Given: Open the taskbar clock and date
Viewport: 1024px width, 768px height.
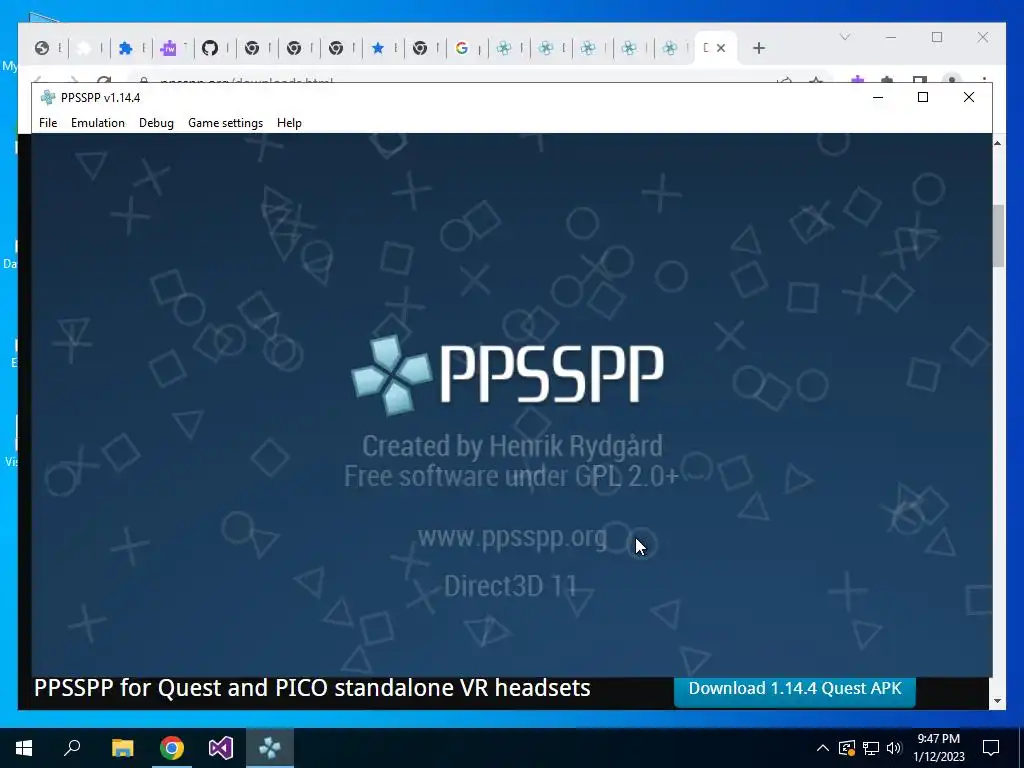Looking at the screenshot, I should tap(938, 748).
